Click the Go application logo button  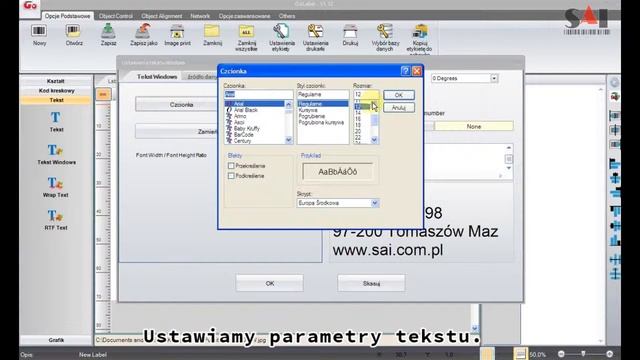30,6
